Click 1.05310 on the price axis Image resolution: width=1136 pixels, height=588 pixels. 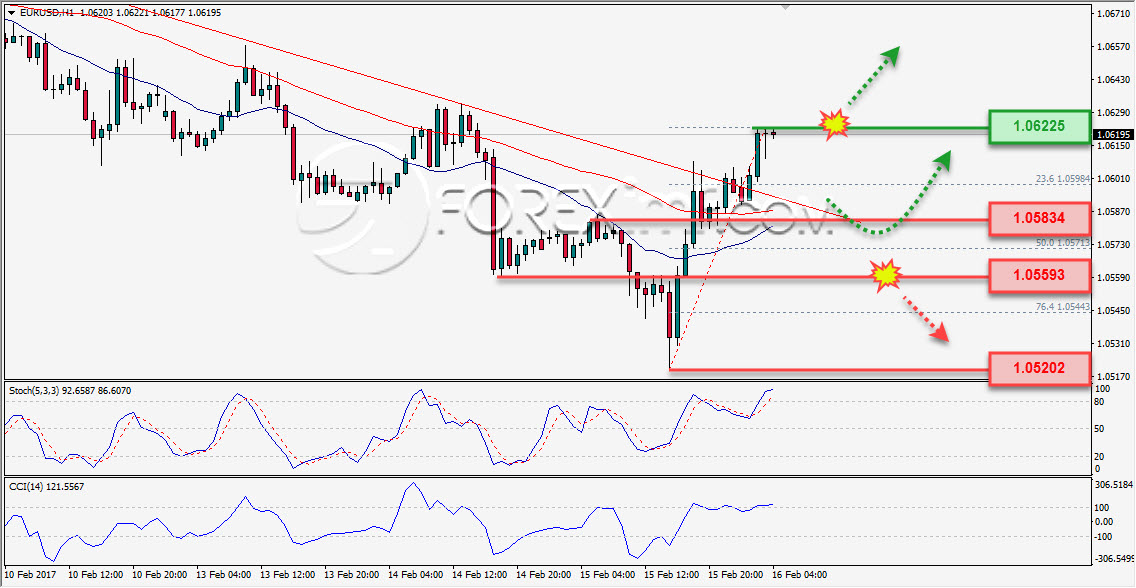1115,344
